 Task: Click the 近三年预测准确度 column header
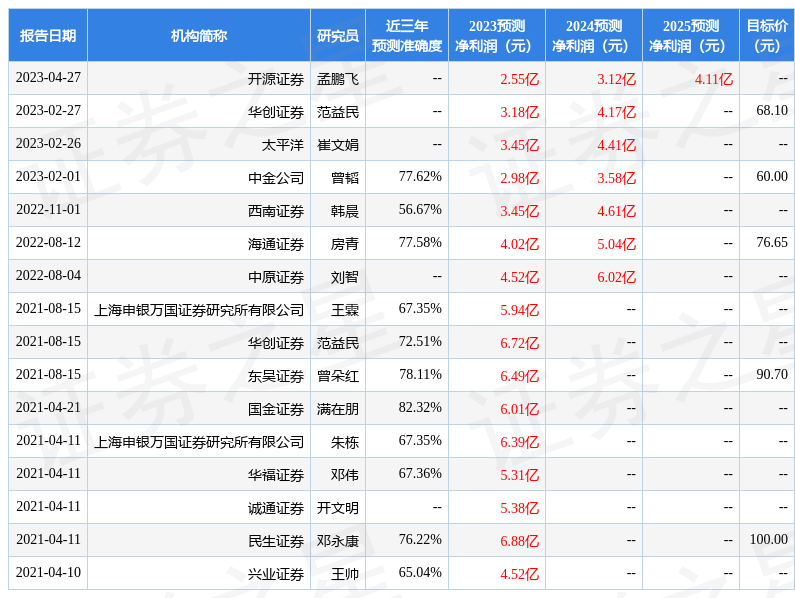tap(407, 36)
